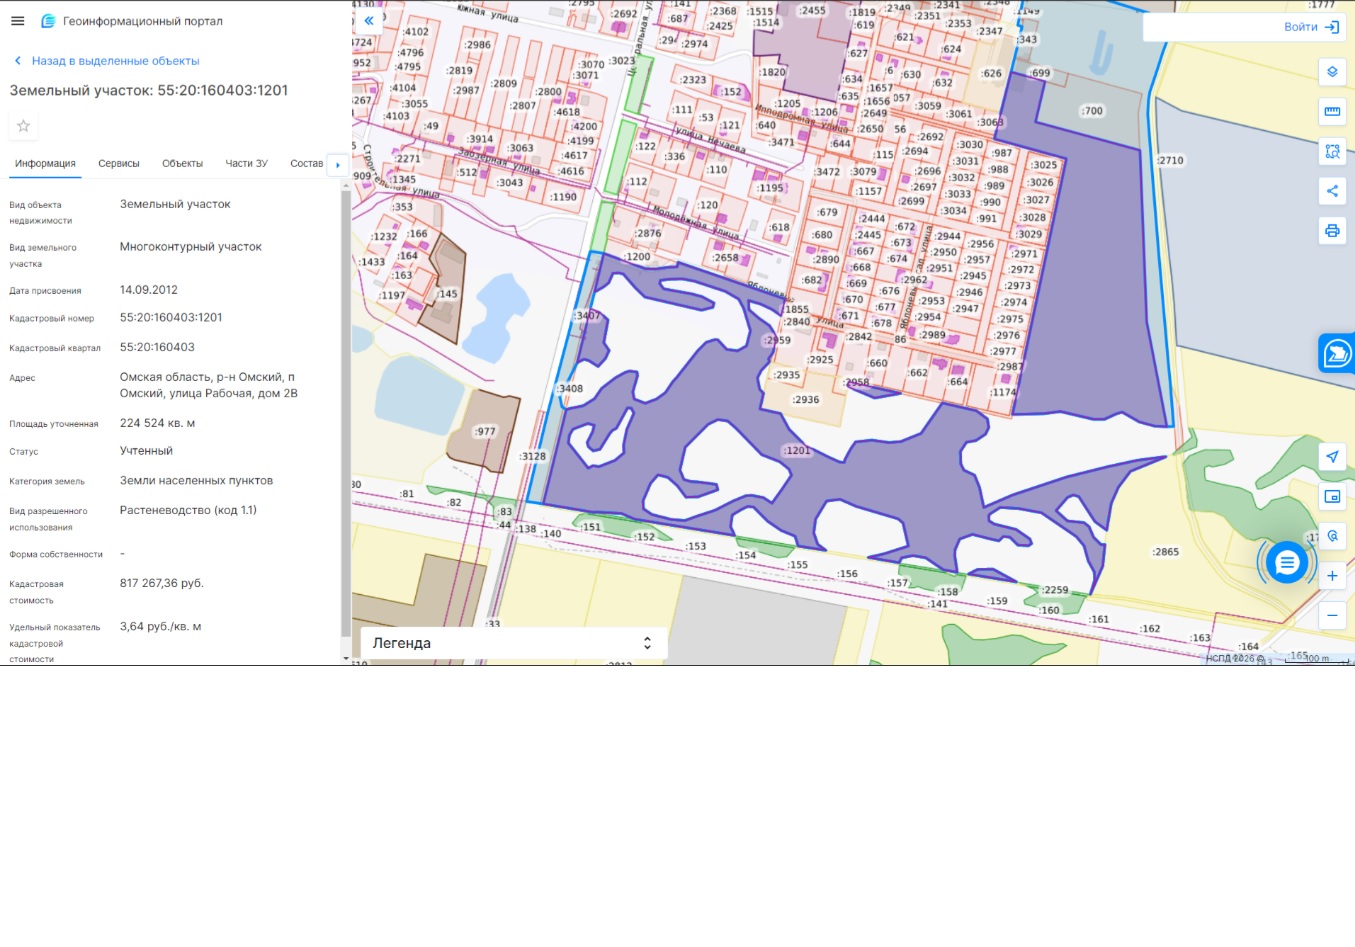Zoom in on the map
This screenshot has width=1355, height=947.
[1332, 576]
